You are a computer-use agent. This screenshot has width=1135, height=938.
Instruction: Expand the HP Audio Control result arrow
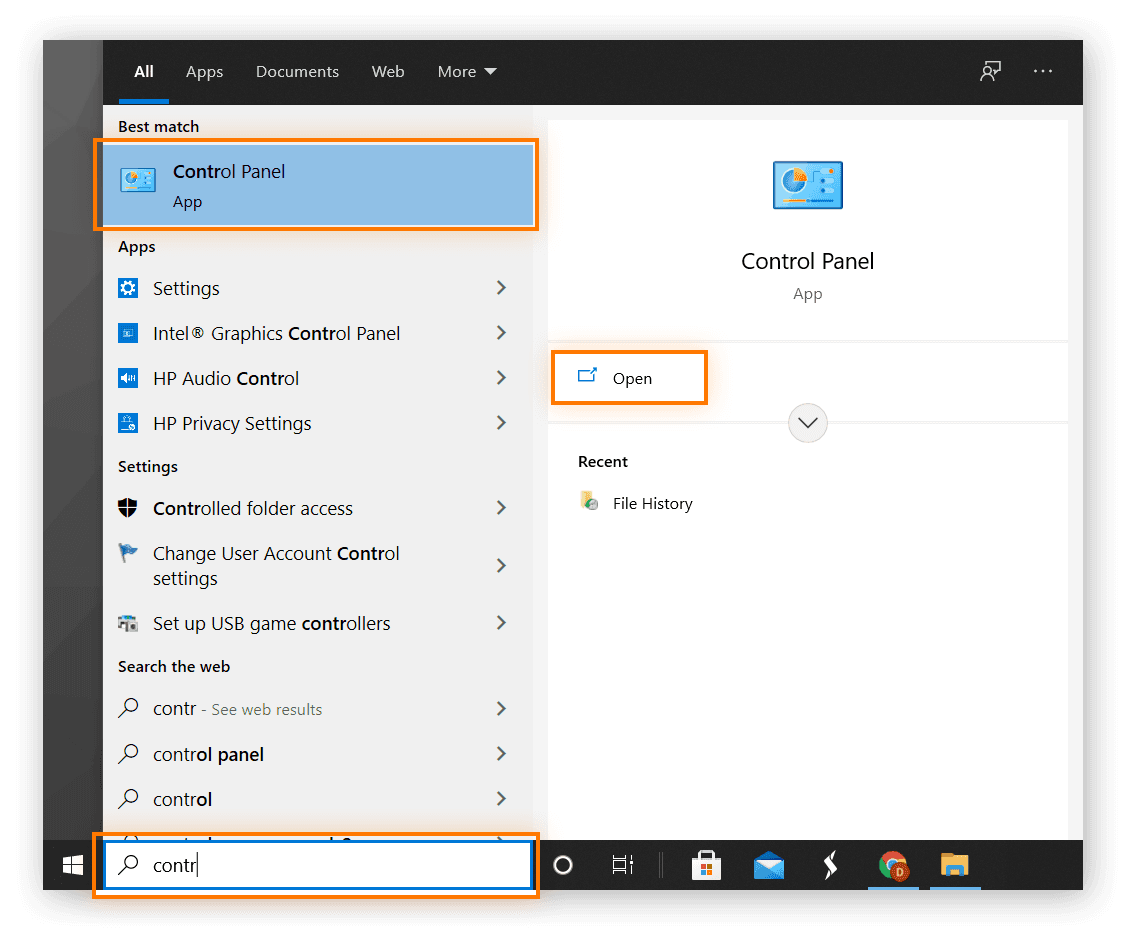click(501, 378)
